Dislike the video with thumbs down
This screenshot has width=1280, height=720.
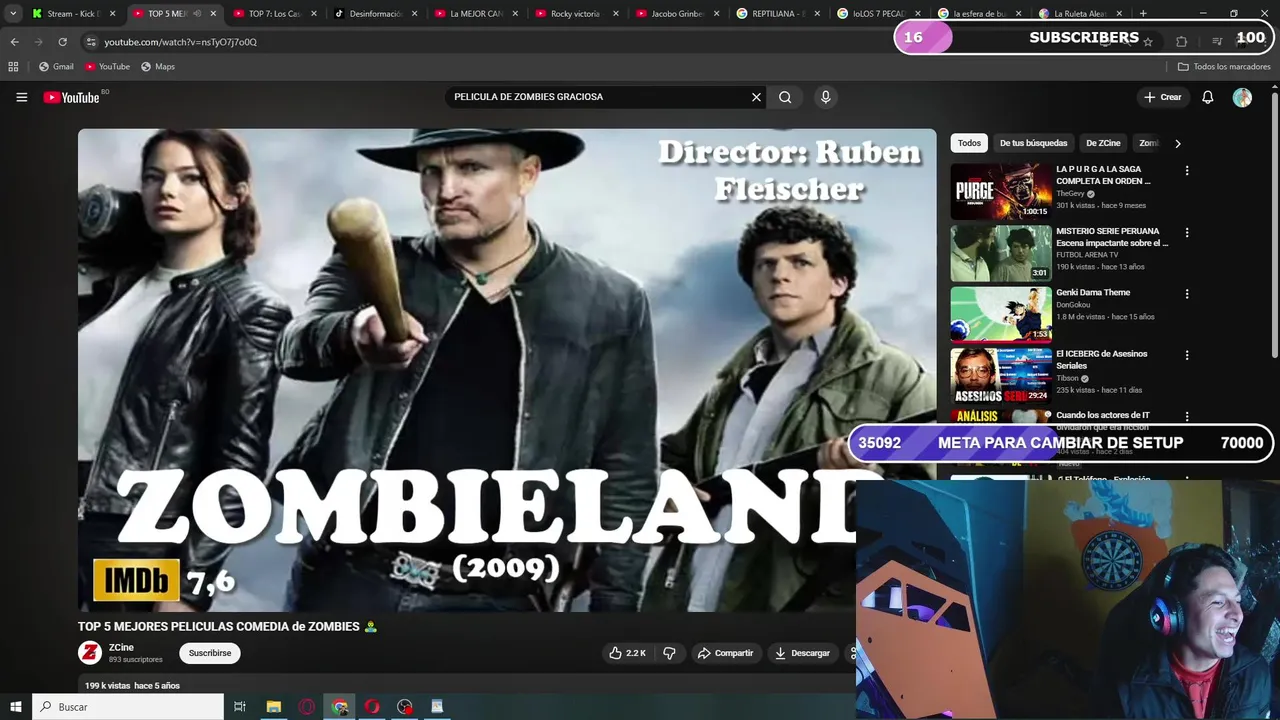(669, 653)
